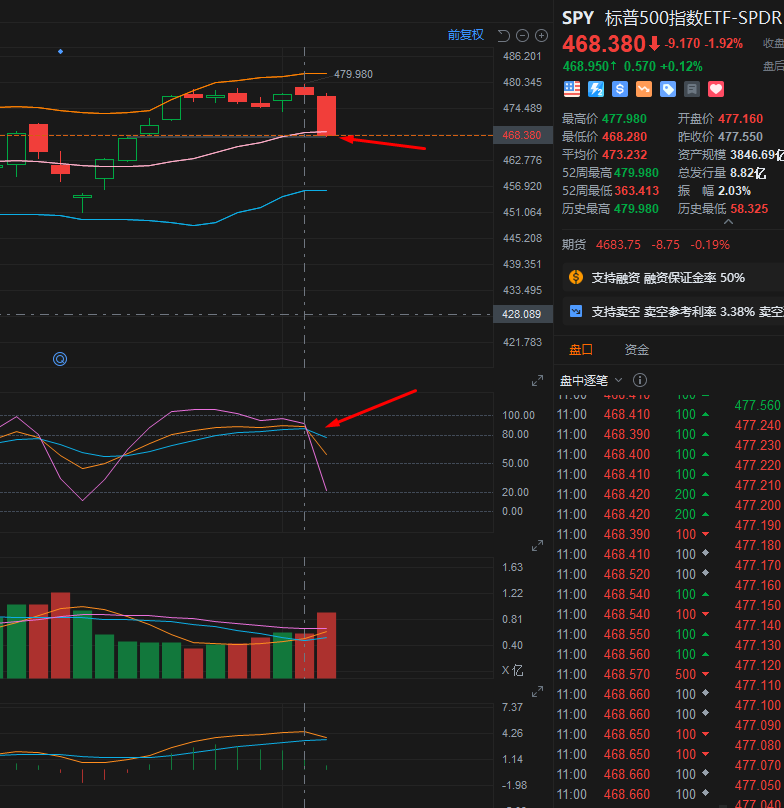This screenshot has height=808, width=784.
Task: Expand the volume indicator panel
Action: 538,546
